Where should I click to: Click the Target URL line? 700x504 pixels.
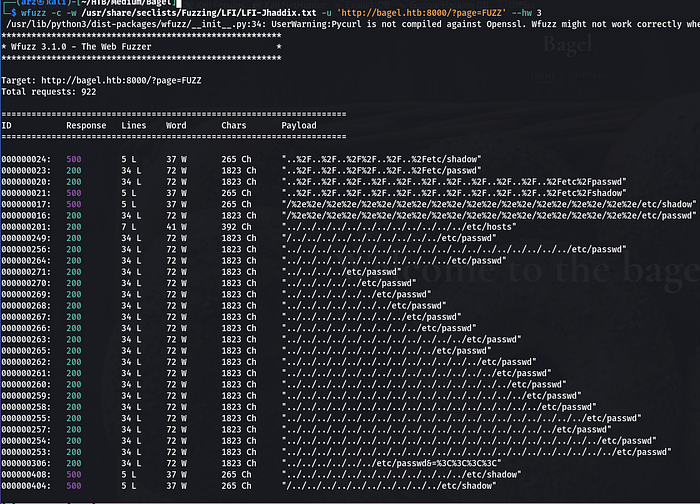[x=101, y=80]
